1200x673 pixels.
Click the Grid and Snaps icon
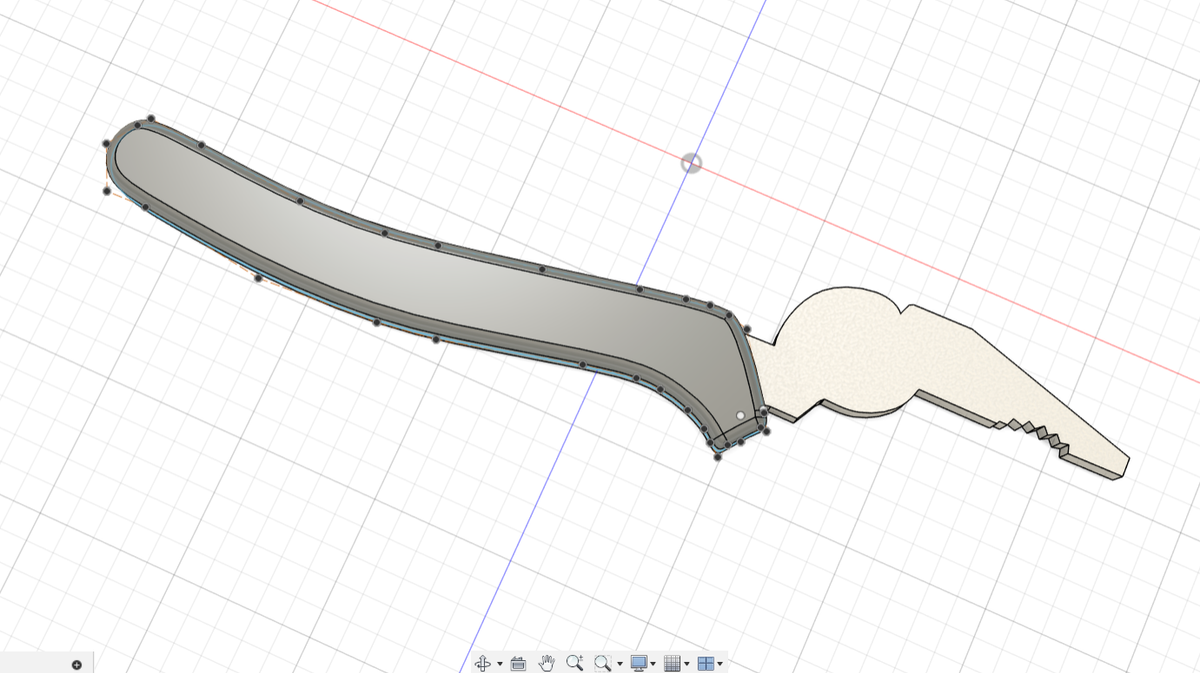pos(673,663)
